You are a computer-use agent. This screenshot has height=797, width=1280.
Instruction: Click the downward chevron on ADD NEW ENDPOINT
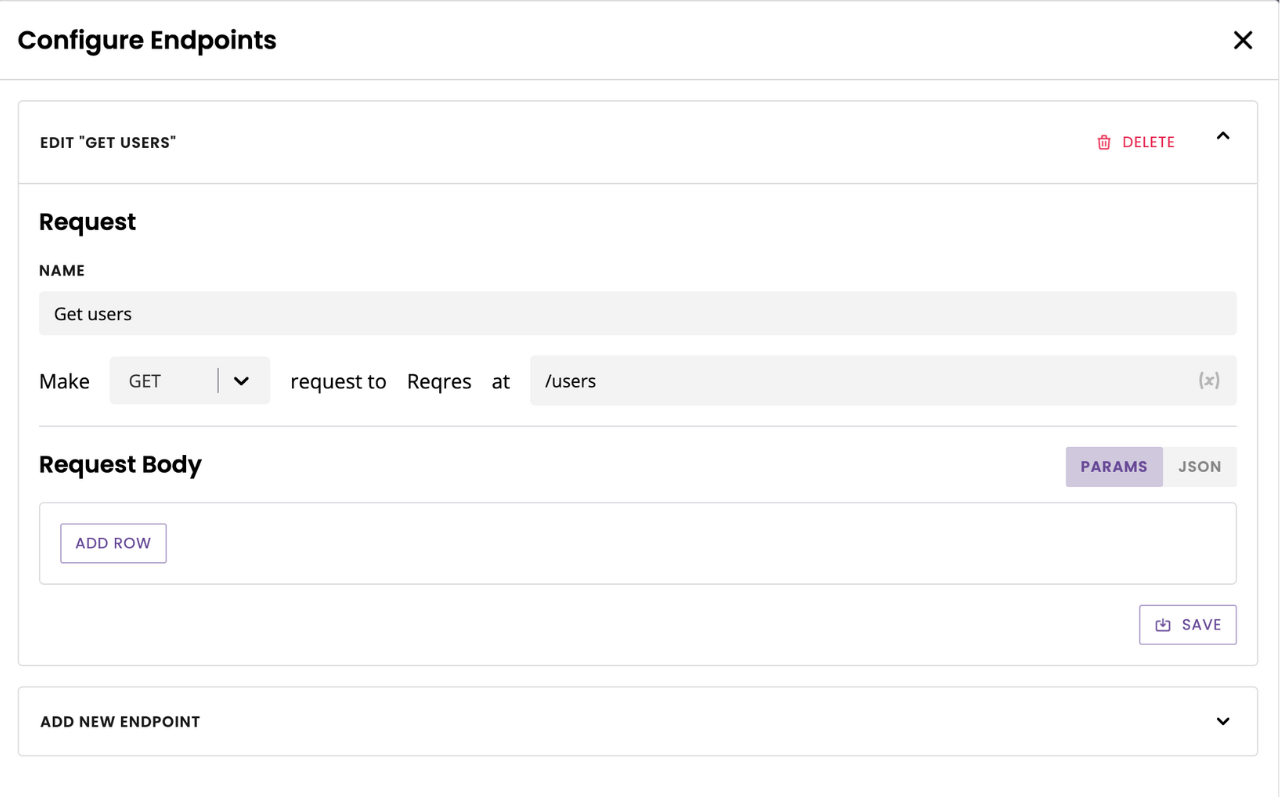tap(1222, 721)
